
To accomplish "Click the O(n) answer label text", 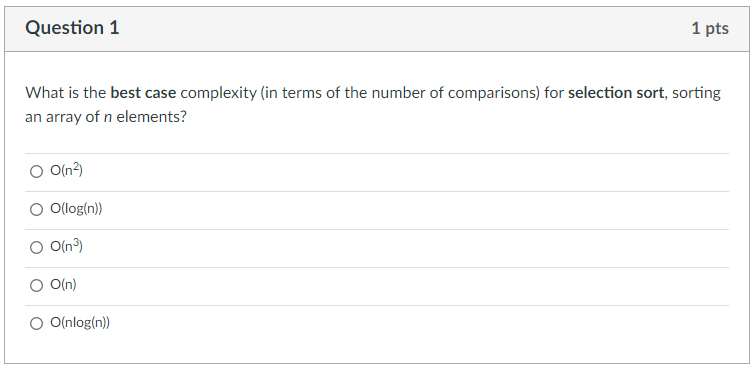I will click(x=63, y=285).
